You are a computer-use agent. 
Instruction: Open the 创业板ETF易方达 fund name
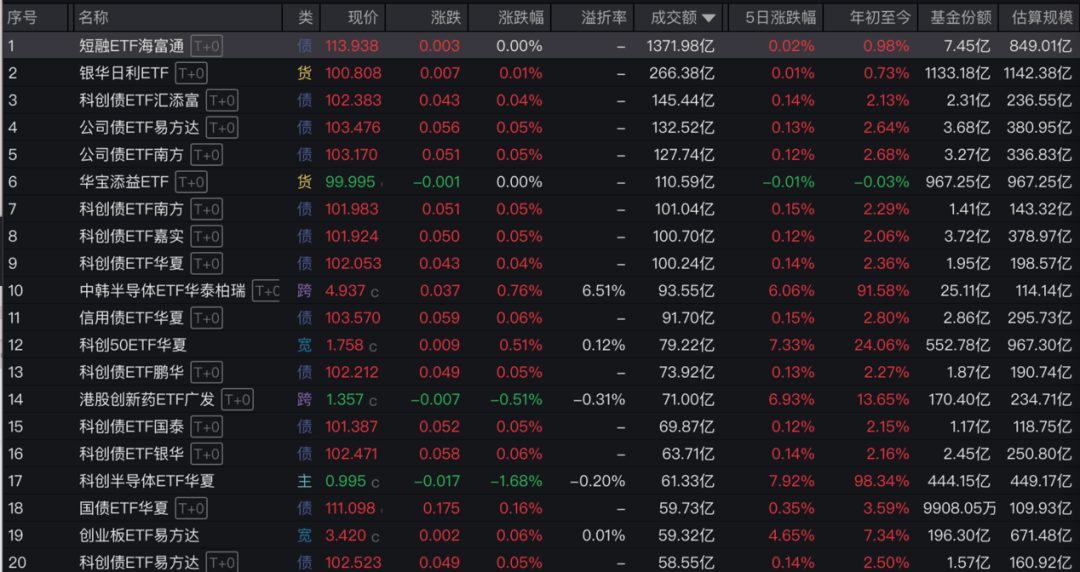(x=139, y=535)
